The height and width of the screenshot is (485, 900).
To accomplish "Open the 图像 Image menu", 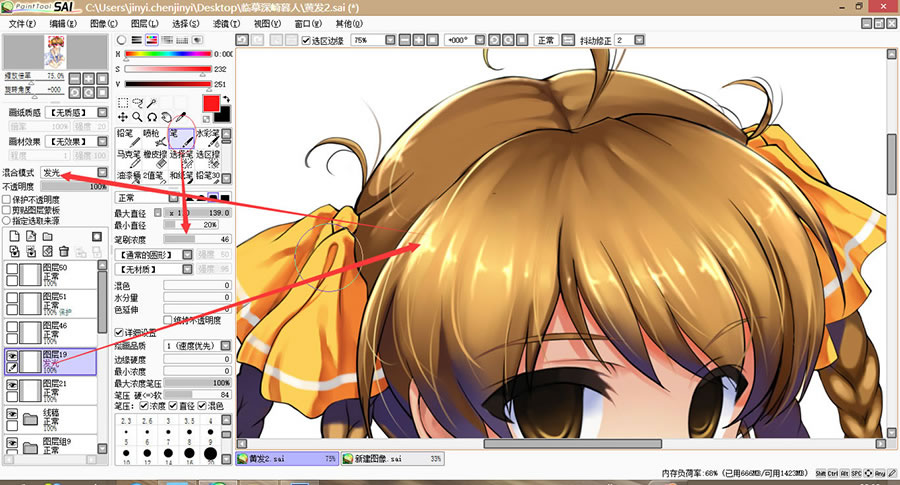I will [x=103, y=24].
